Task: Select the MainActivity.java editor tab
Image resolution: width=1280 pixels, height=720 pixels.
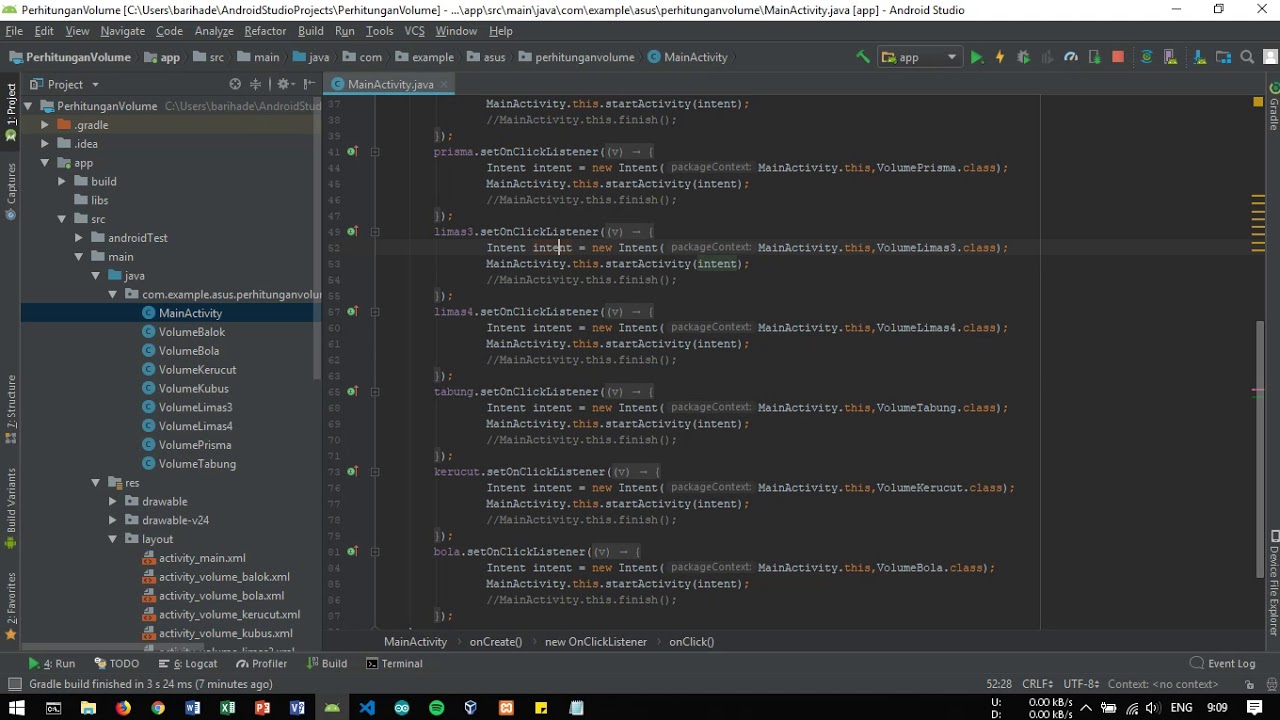Action: pyautogui.click(x=390, y=84)
